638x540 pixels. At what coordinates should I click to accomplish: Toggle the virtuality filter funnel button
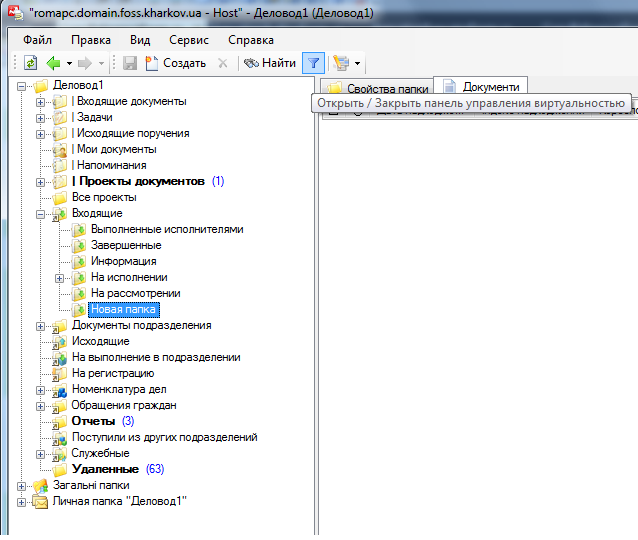coord(313,63)
